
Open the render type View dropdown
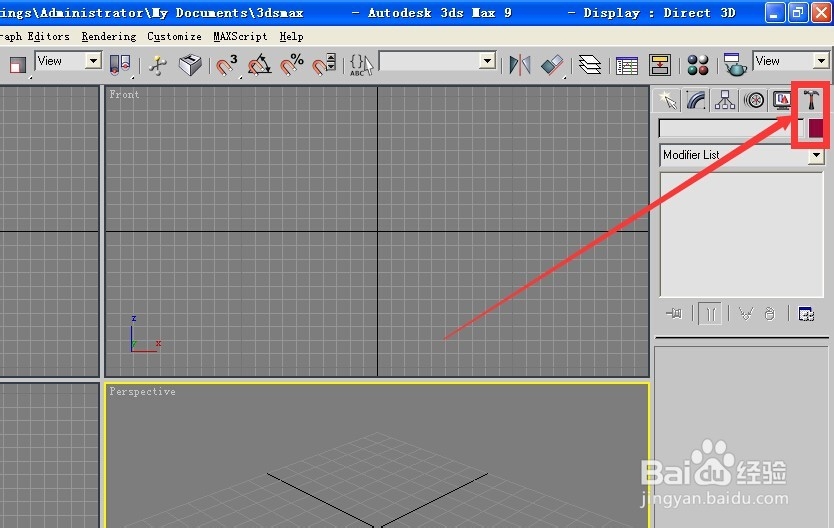(x=790, y=61)
